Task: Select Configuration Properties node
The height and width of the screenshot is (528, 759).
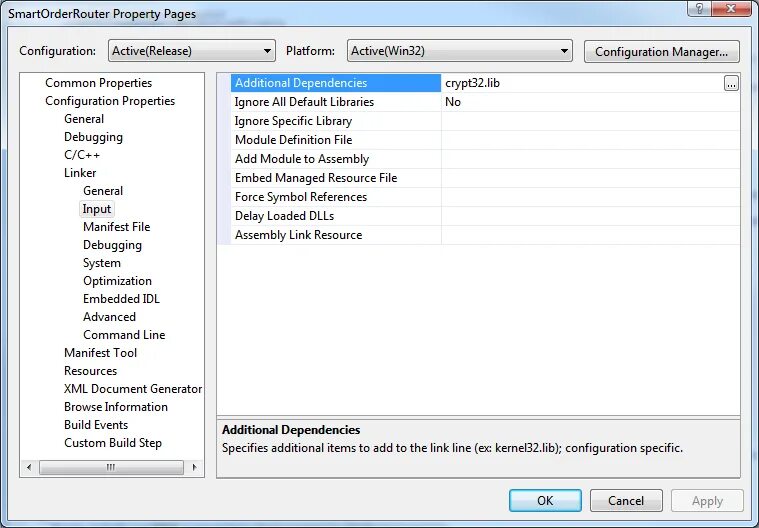Action: point(110,101)
